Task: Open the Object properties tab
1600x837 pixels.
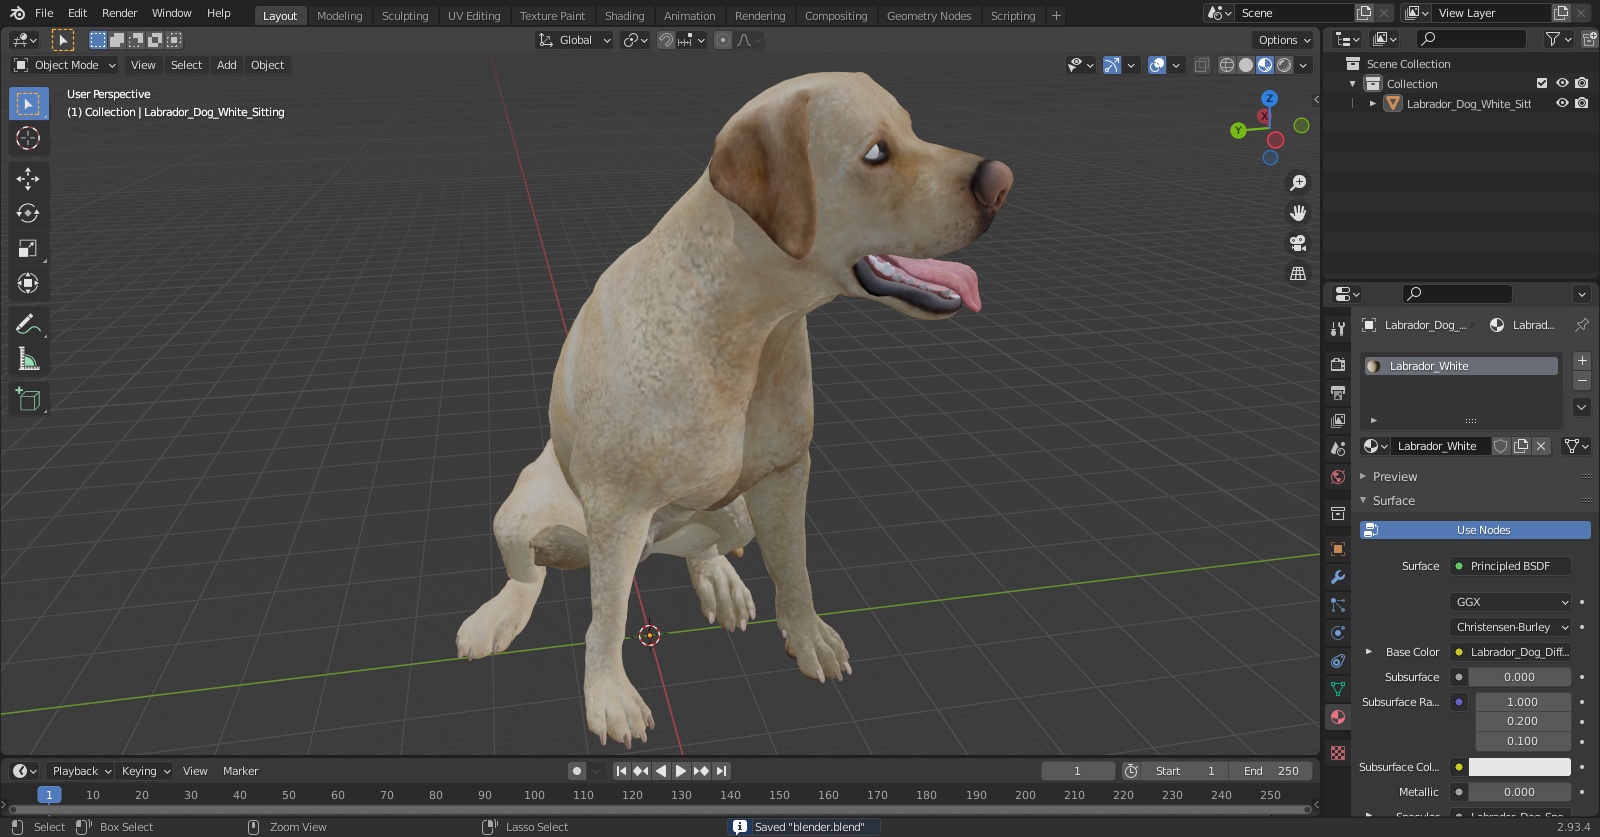Action: coord(1338,549)
